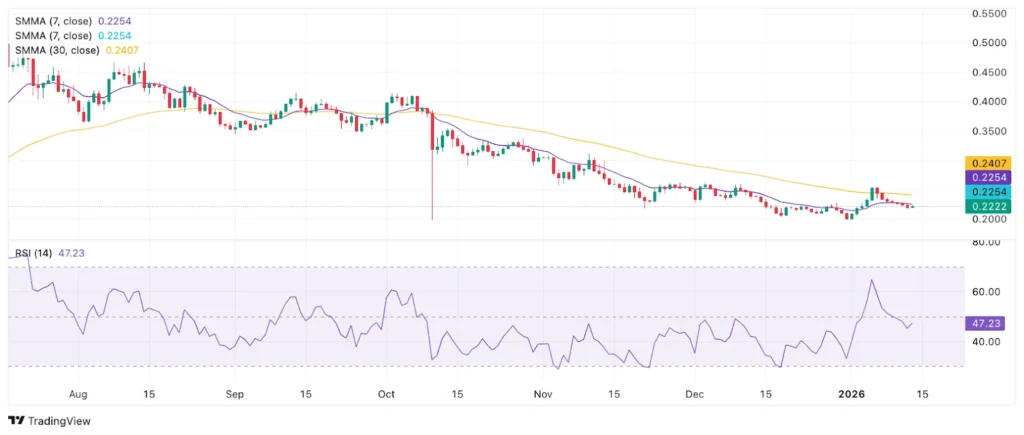Click the green 0.2222 current price label
The image size is (1024, 435).
tap(987, 206)
